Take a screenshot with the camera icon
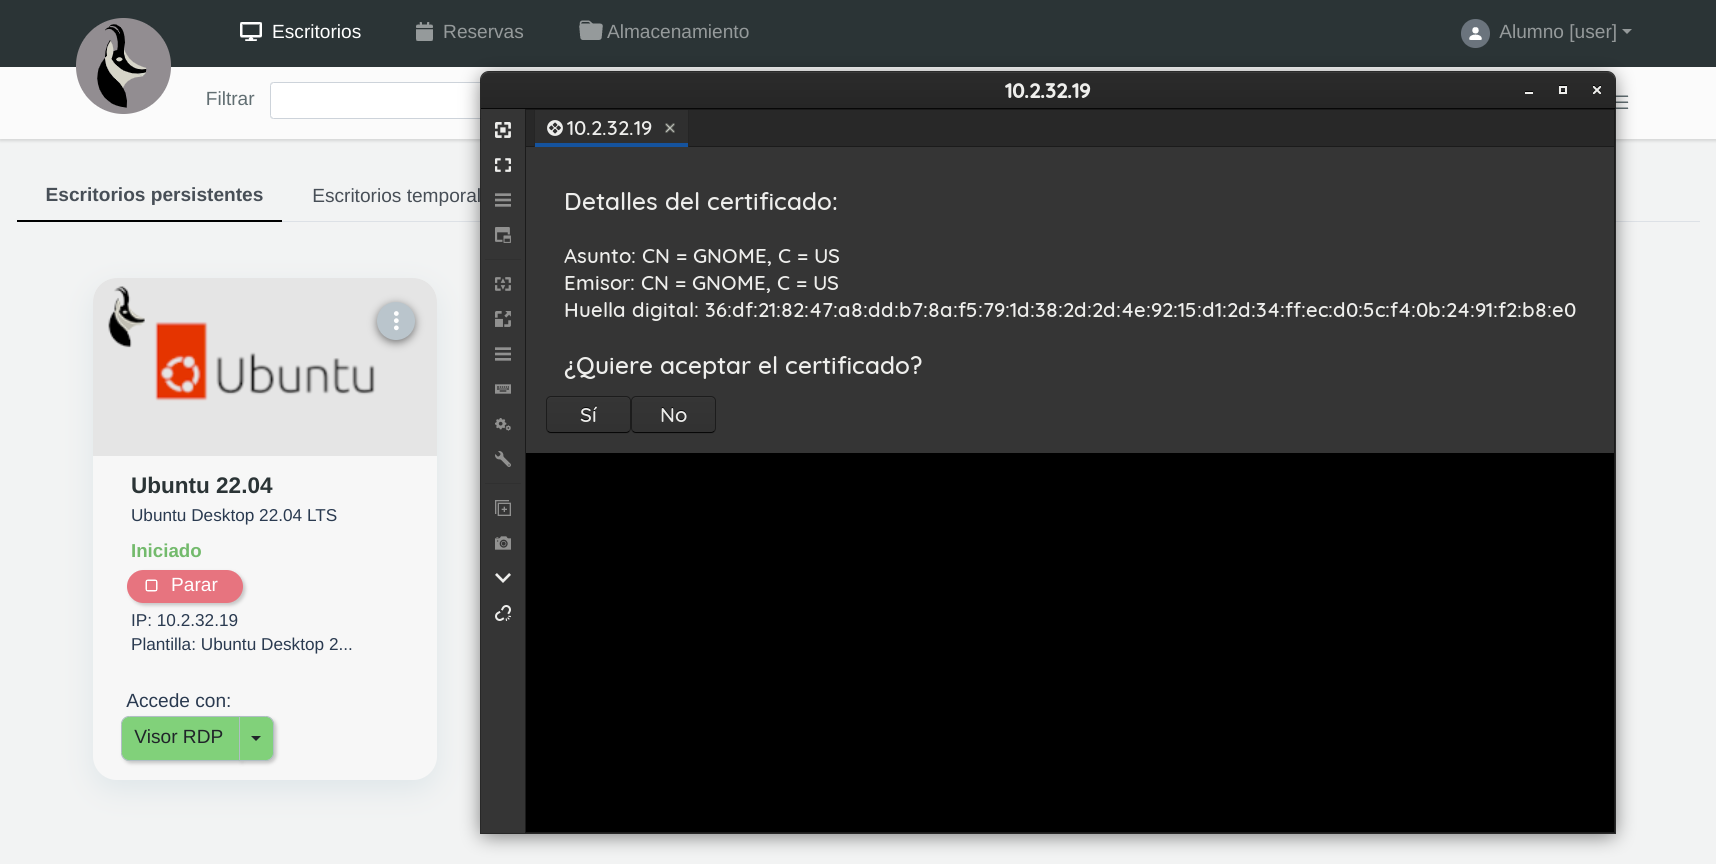This screenshot has width=1716, height=864. (503, 543)
